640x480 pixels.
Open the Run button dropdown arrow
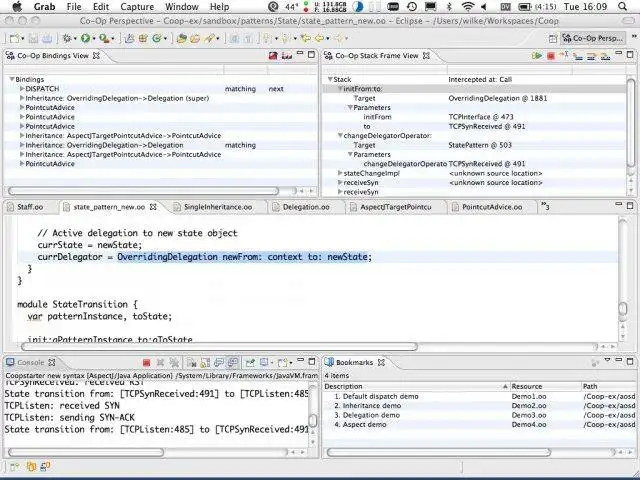click(93, 39)
